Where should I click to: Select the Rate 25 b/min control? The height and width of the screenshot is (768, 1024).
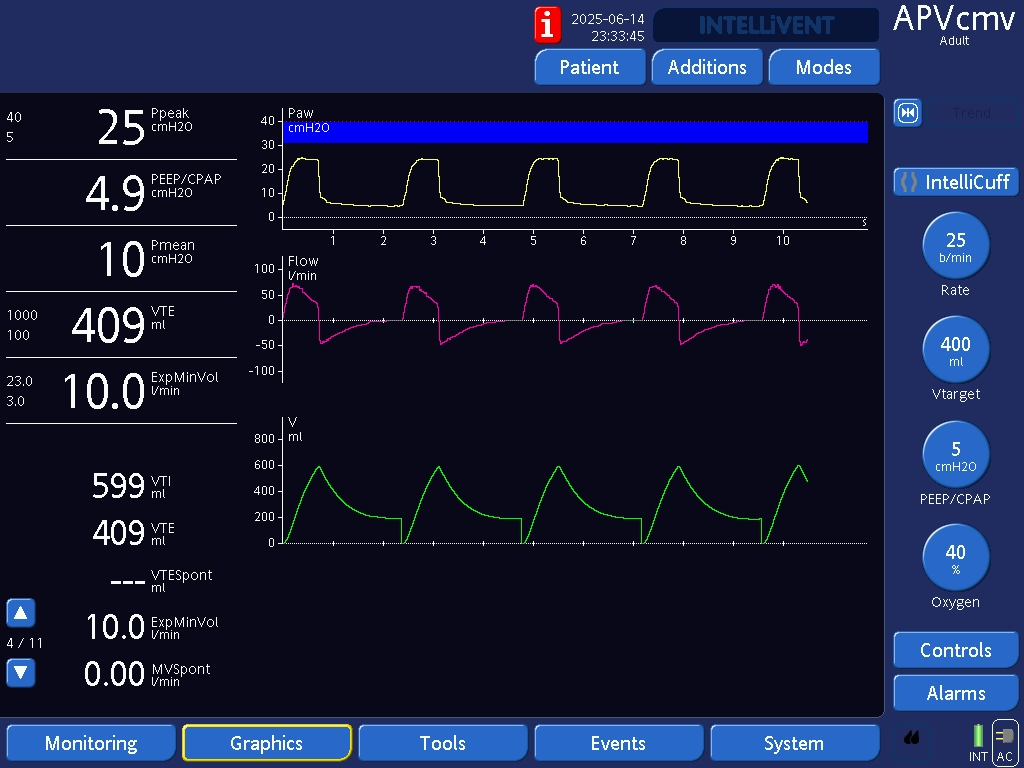coord(955,245)
